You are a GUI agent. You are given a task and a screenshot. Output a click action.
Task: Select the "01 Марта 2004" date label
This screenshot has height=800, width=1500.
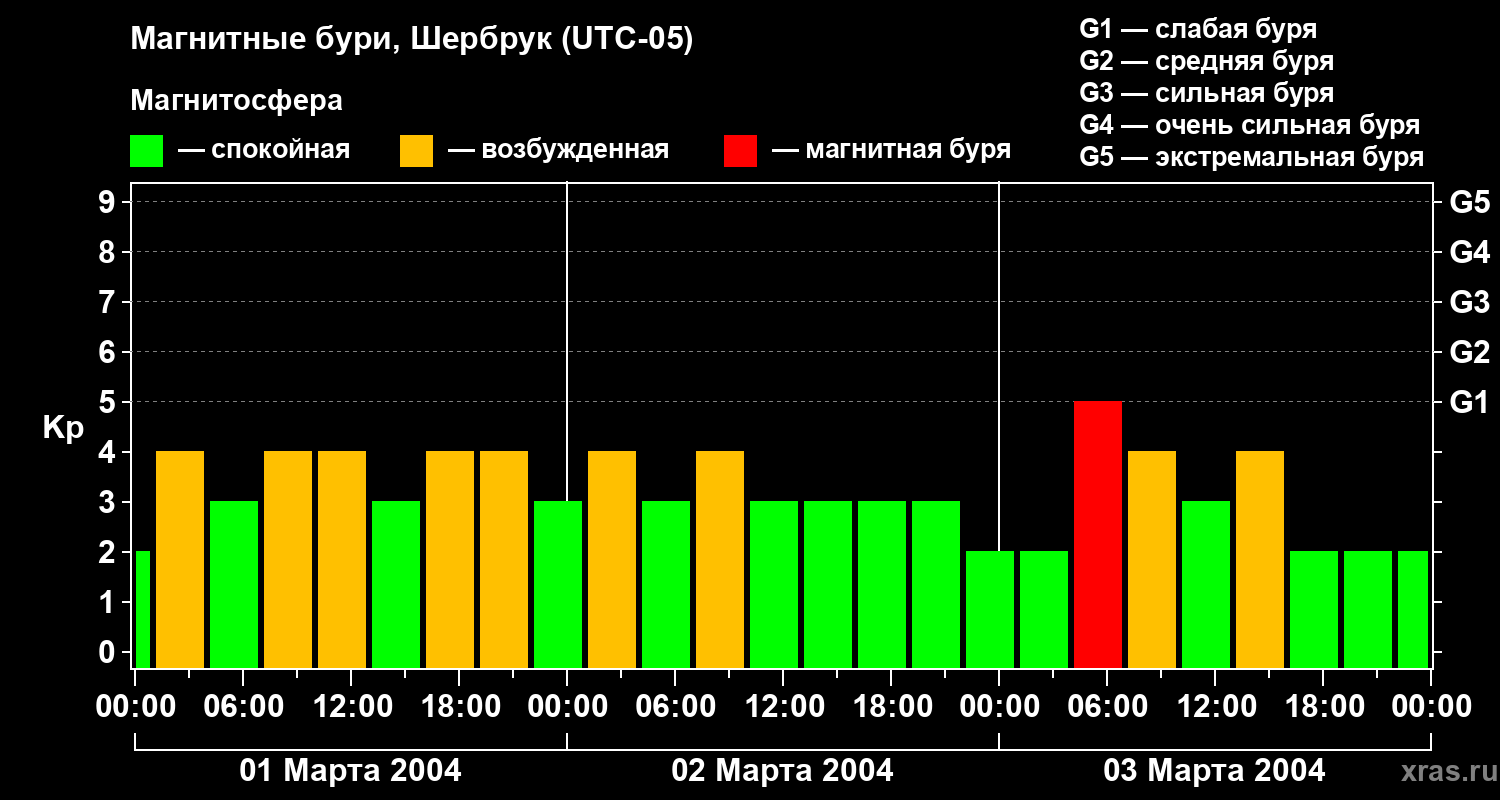coord(350,771)
